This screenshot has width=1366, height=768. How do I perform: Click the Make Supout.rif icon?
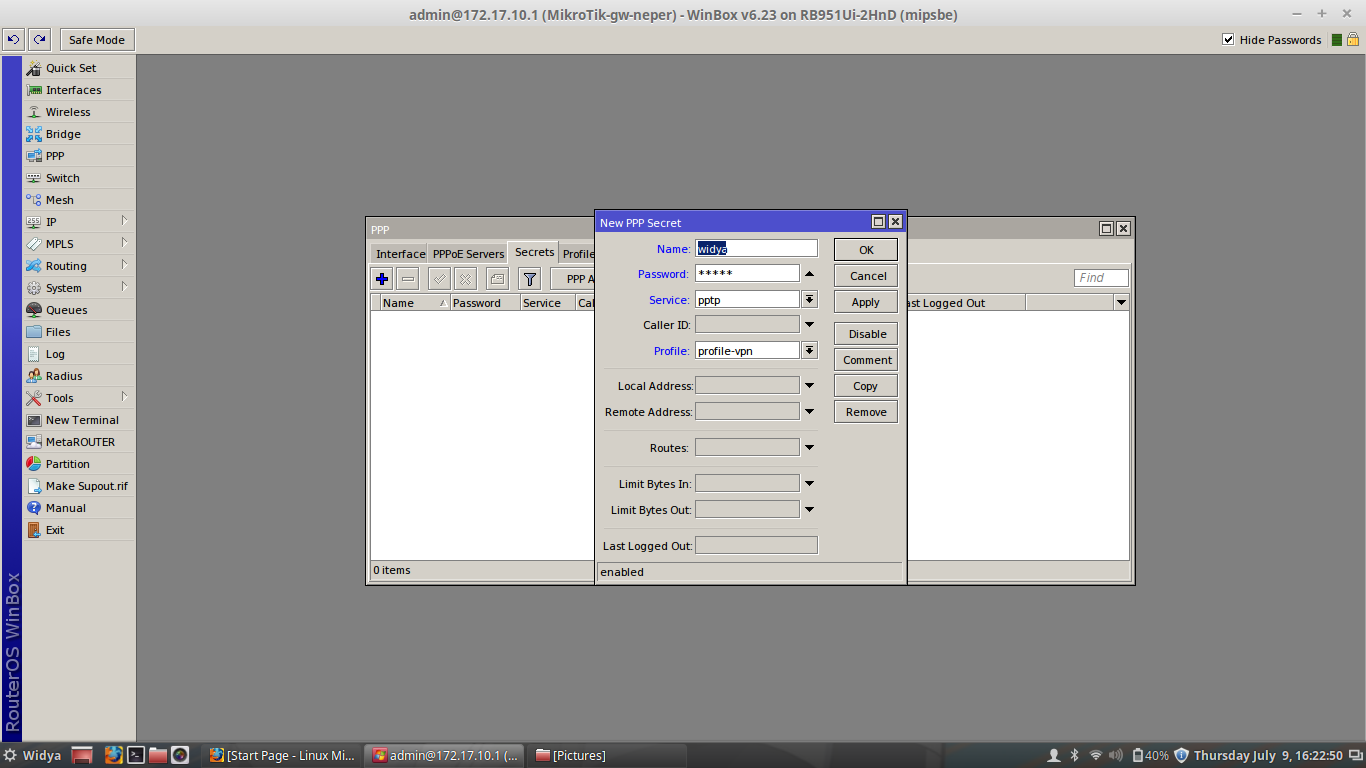(x=34, y=486)
